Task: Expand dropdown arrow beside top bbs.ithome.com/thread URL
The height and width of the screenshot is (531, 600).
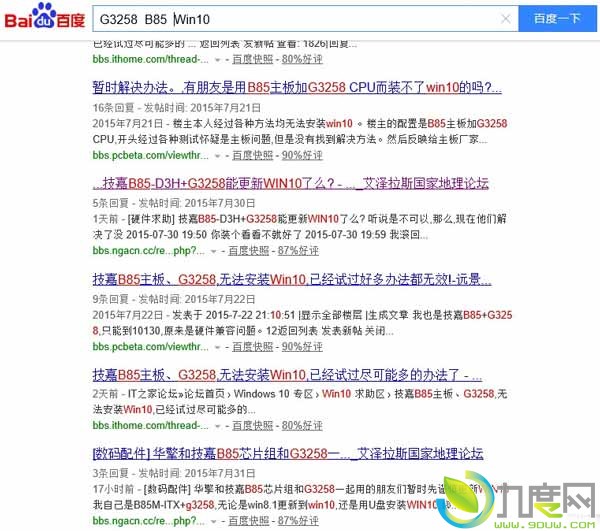Action: pyautogui.click(x=217, y=60)
